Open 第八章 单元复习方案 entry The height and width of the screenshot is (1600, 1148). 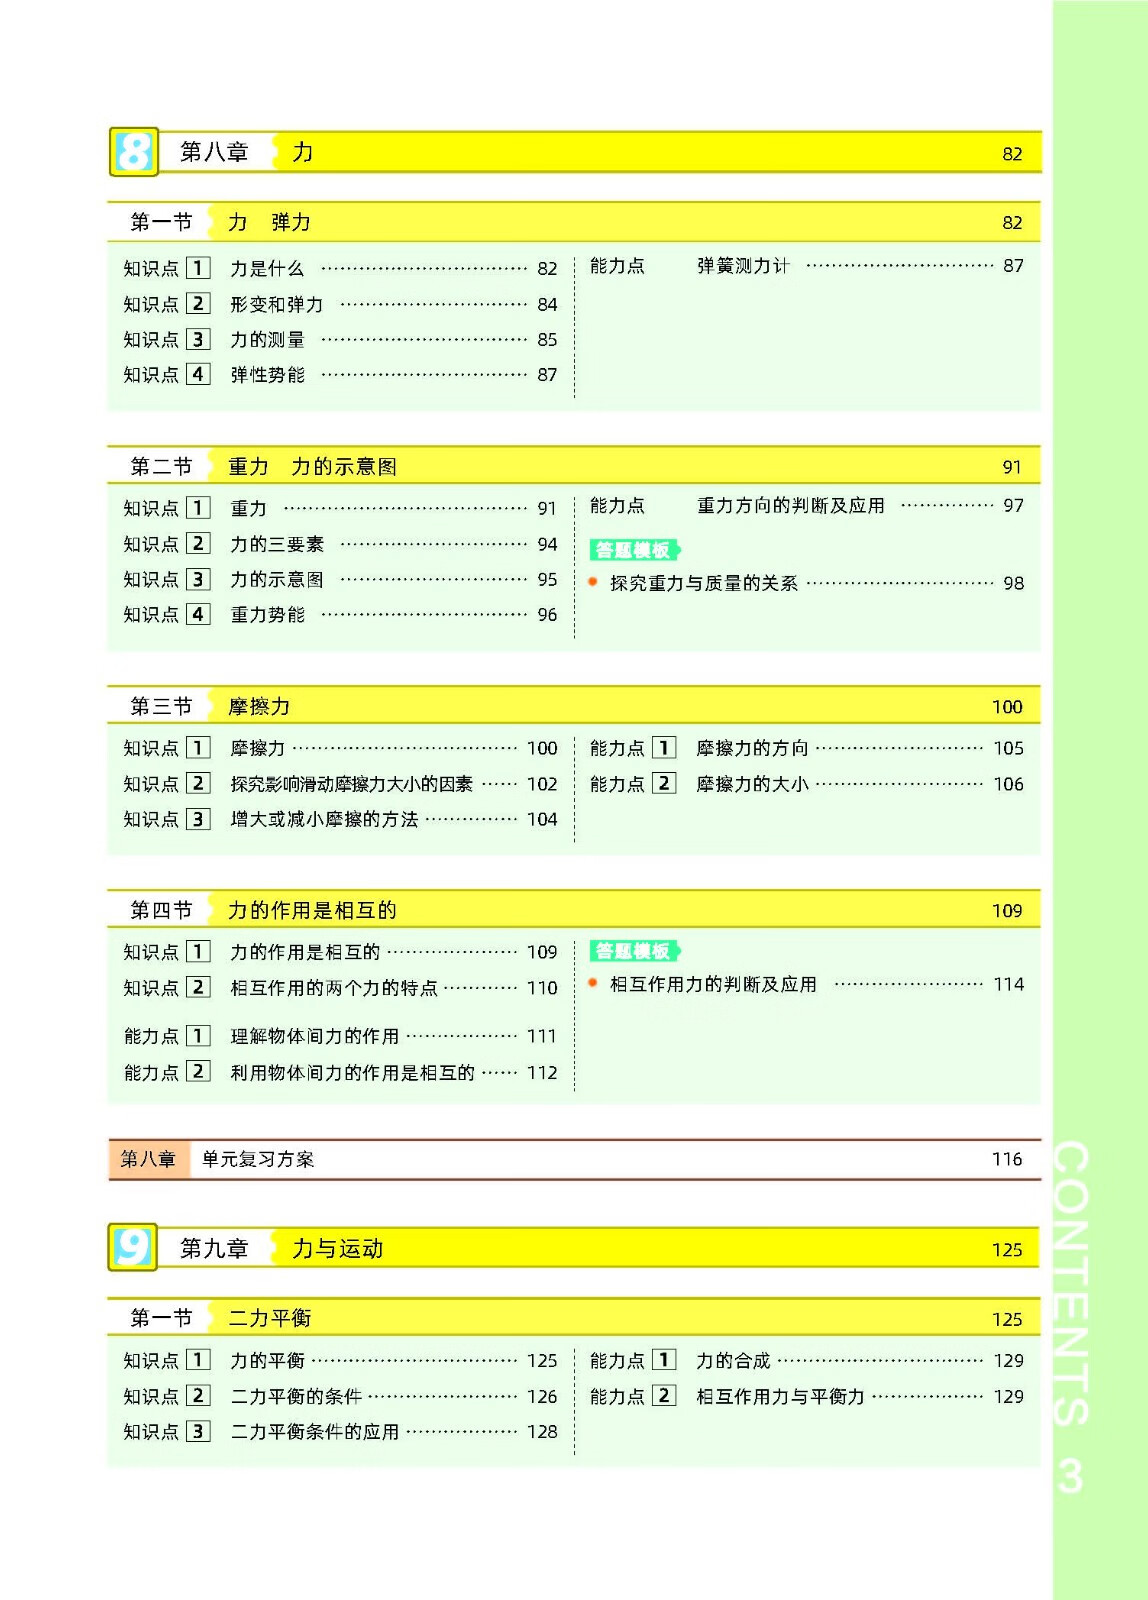258,1159
